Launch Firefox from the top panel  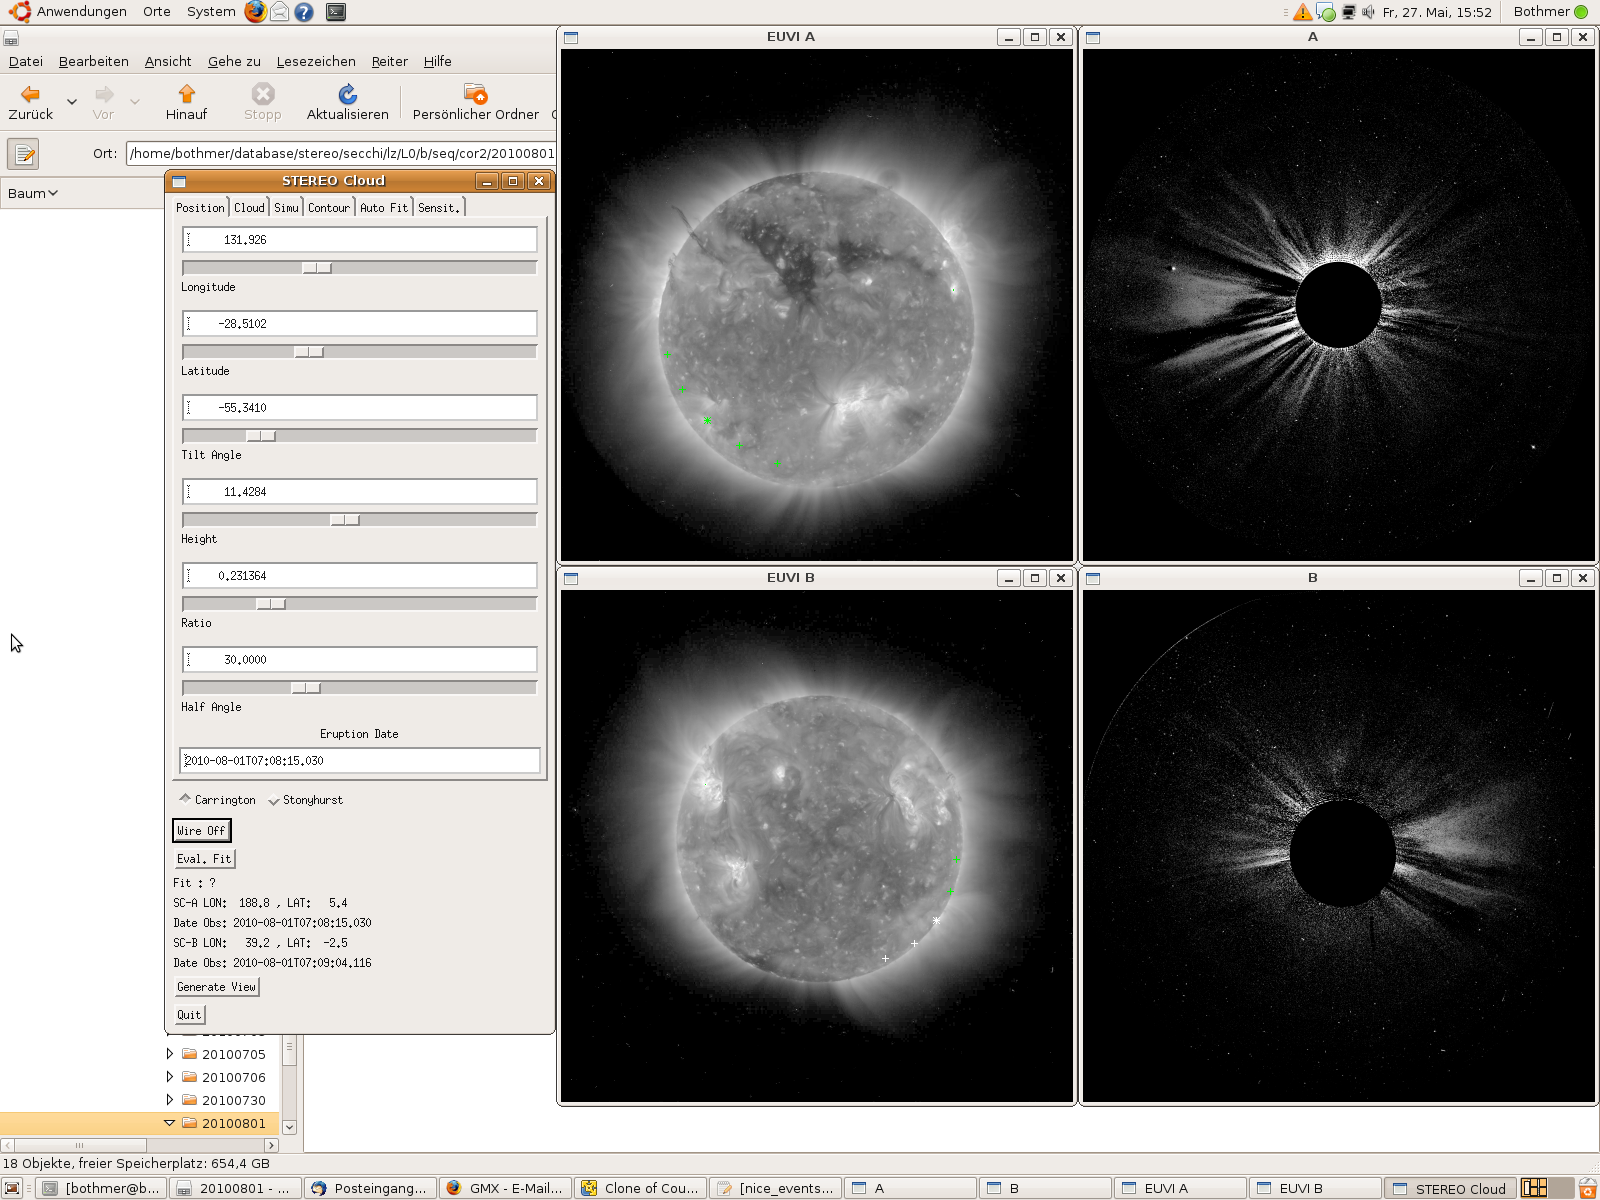256,12
